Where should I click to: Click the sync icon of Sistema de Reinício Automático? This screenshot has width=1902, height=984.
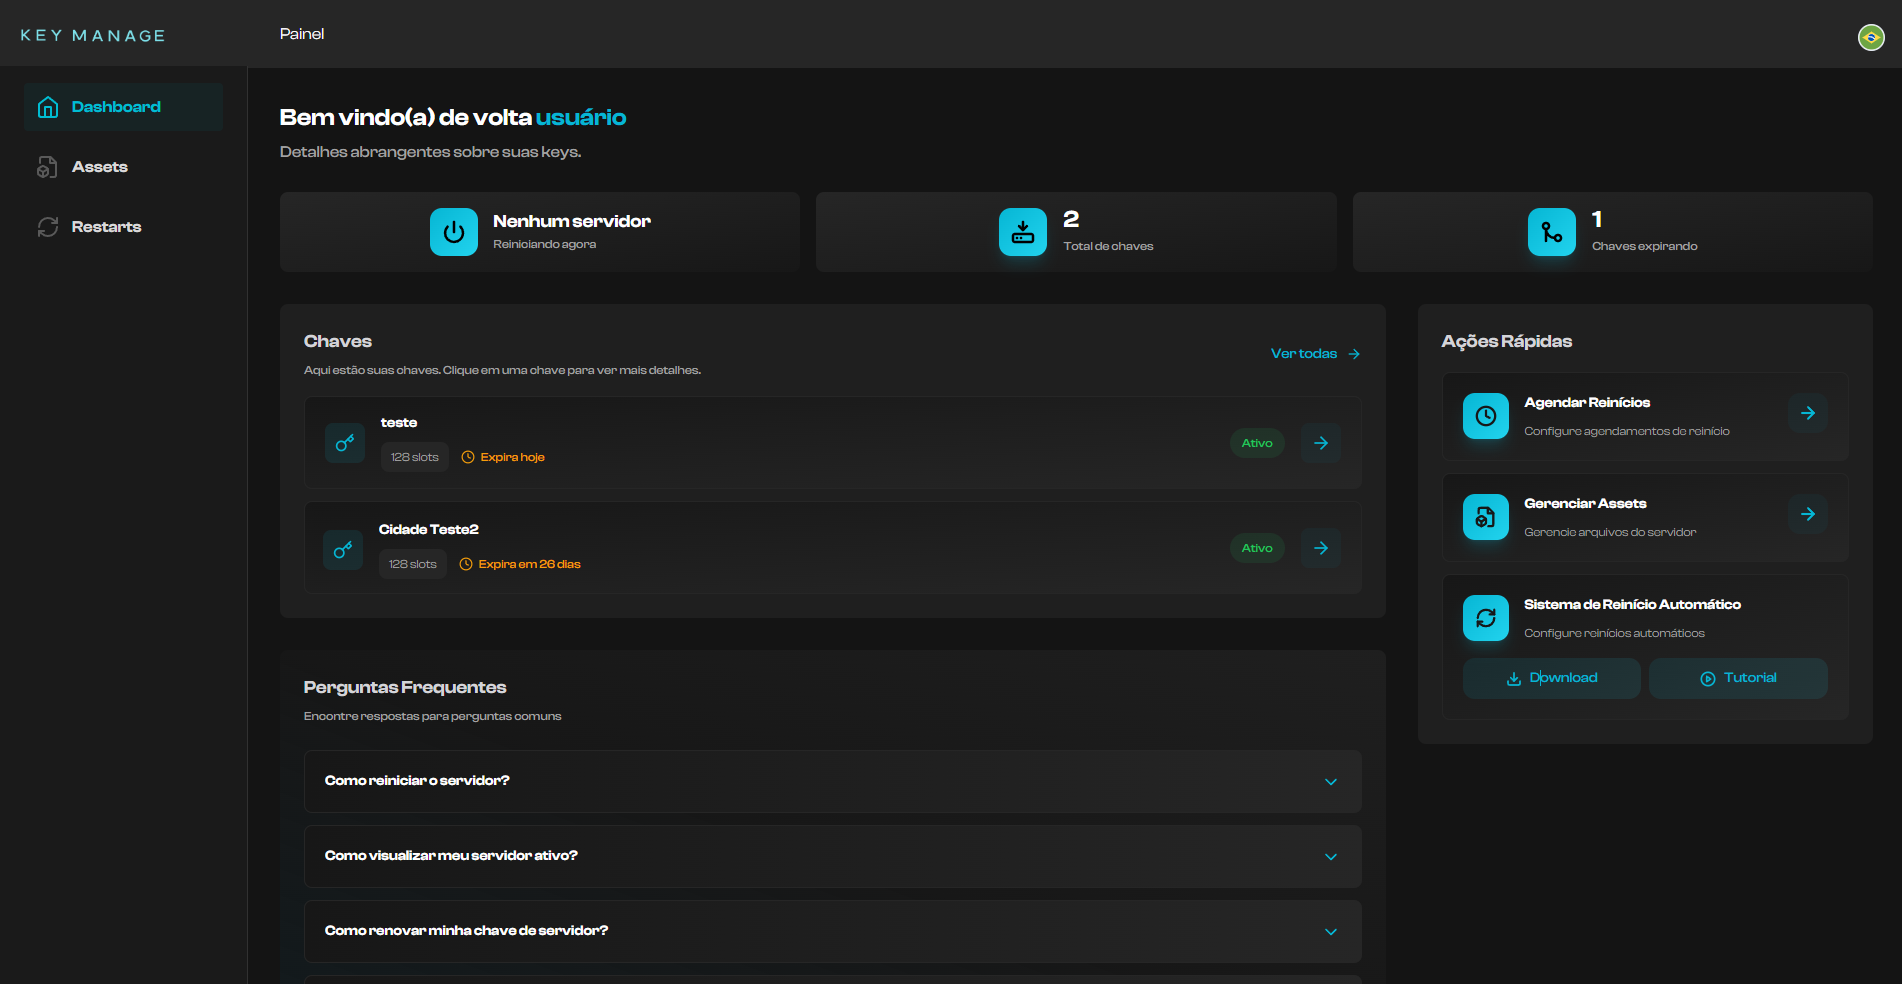click(x=1486, y=618)
